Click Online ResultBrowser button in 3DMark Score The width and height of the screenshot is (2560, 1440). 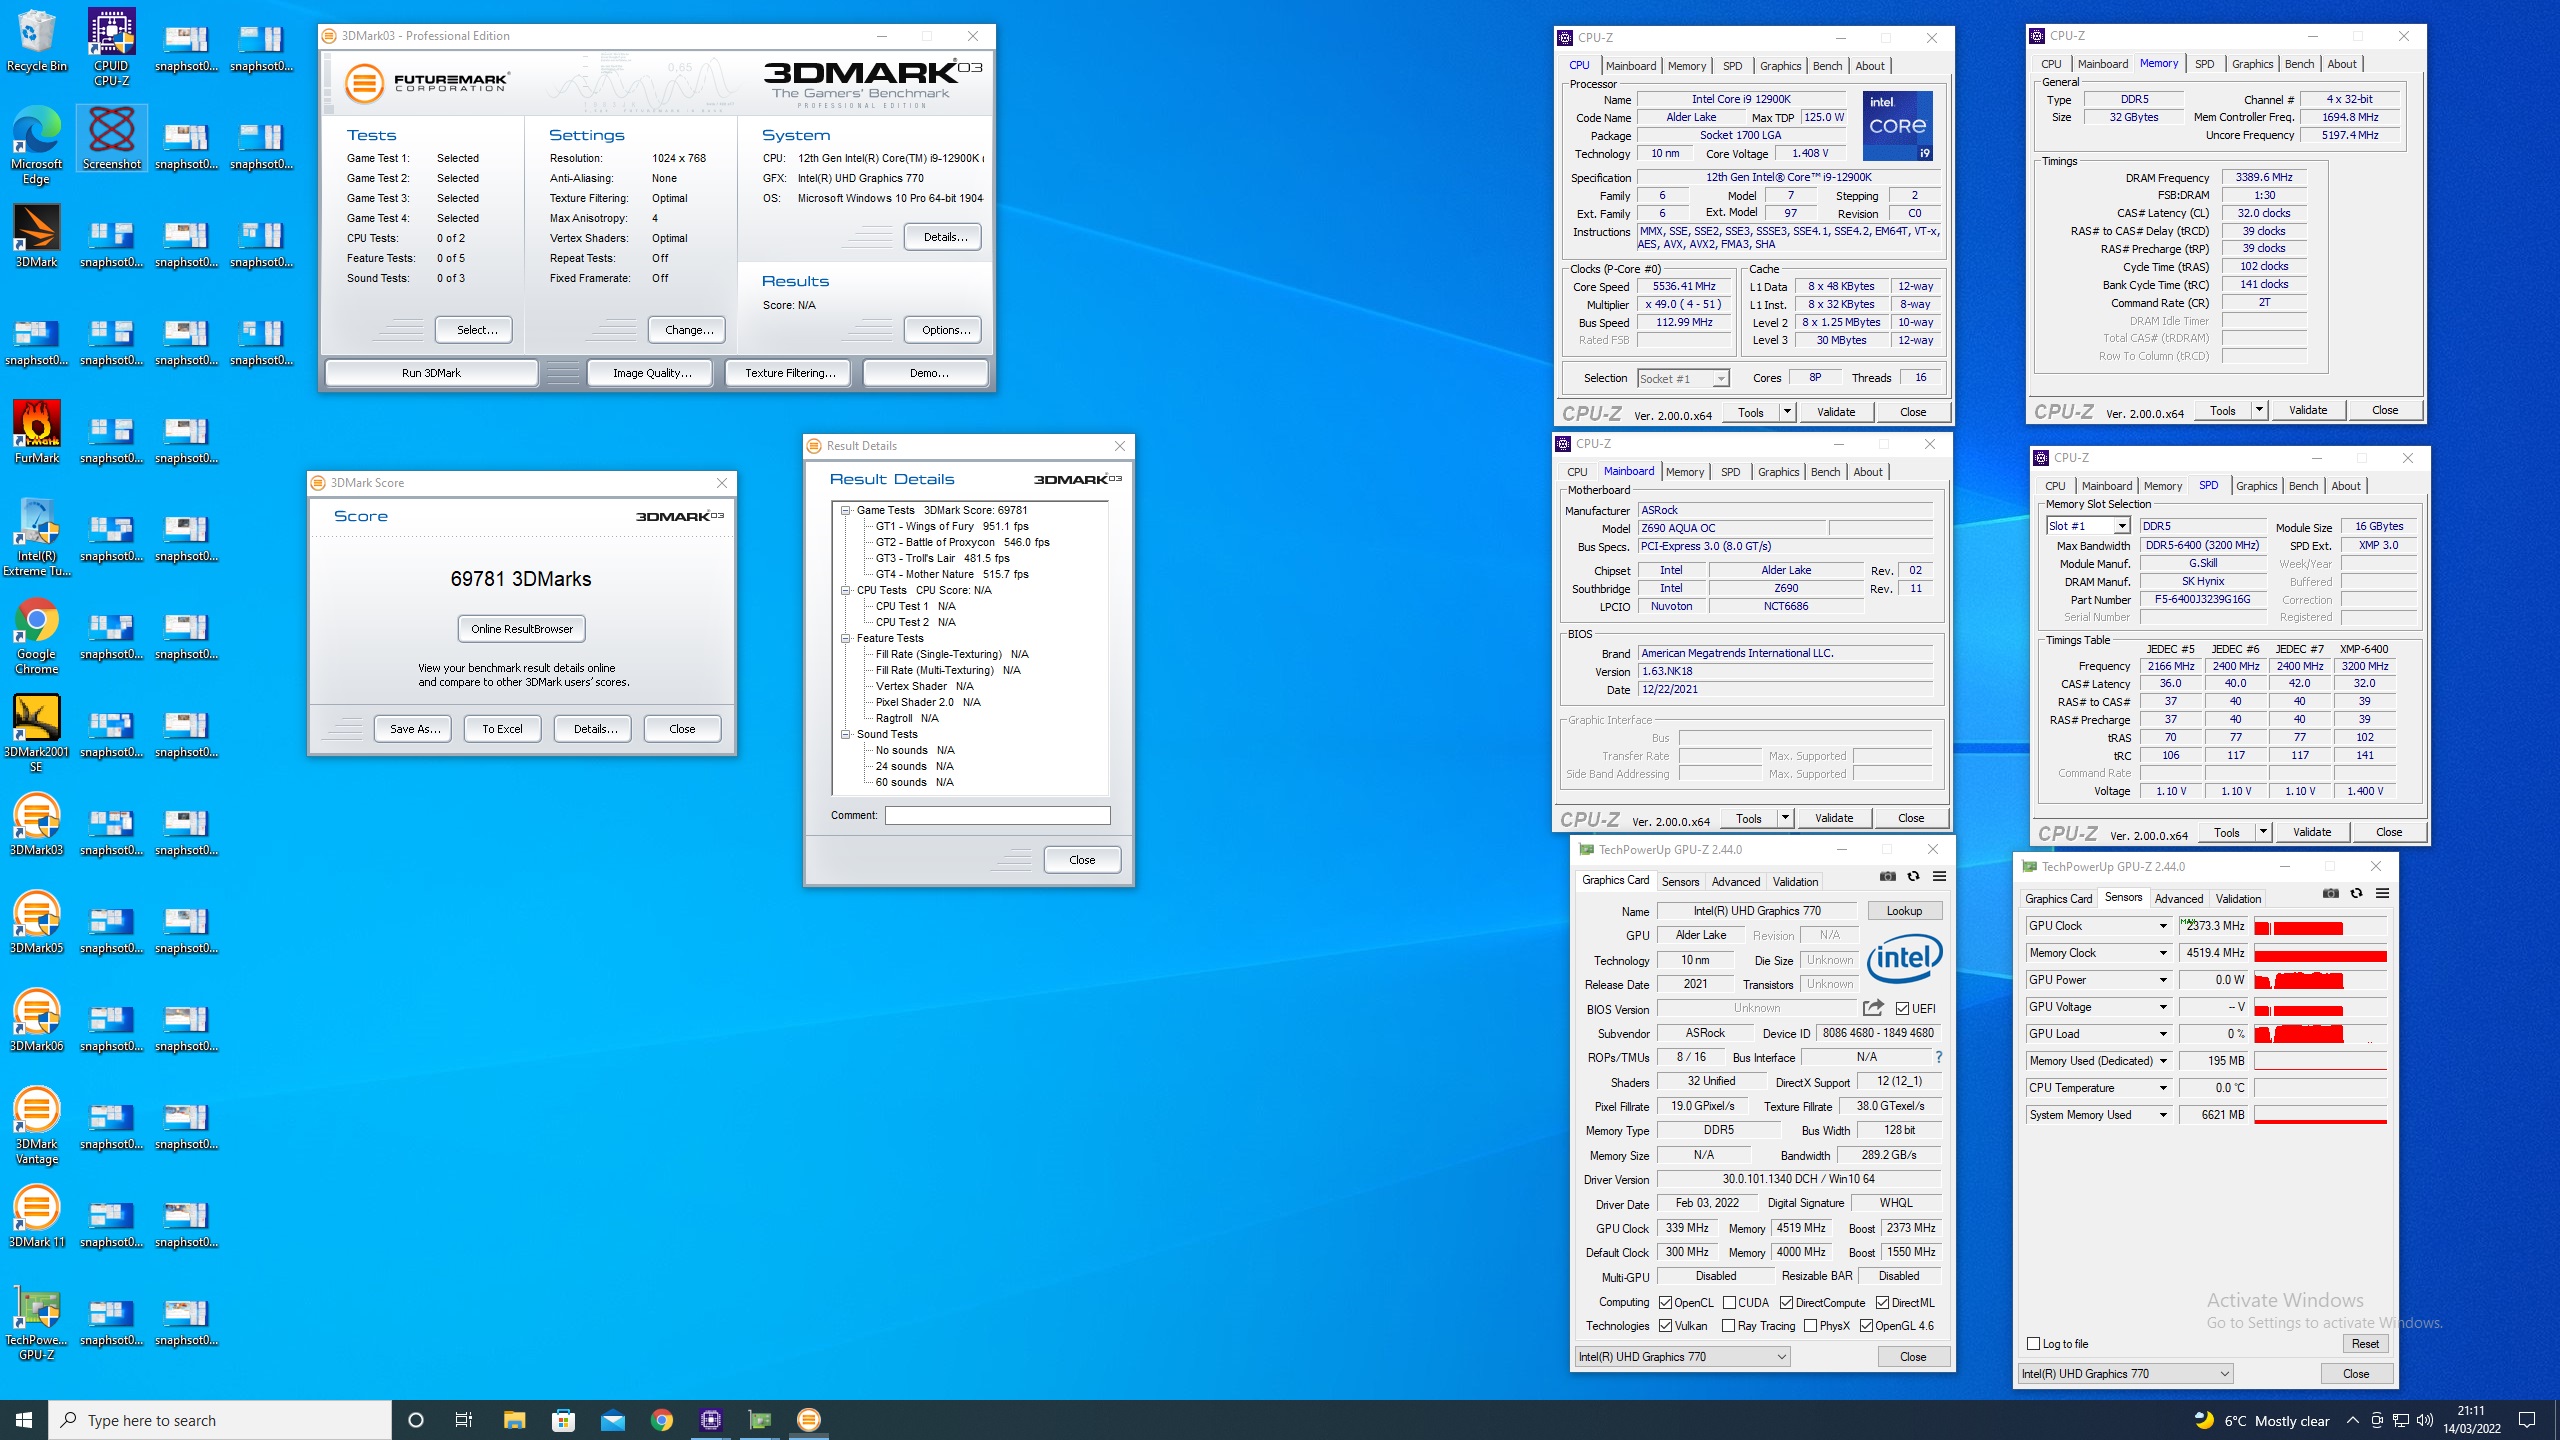(x=522, y=629)
